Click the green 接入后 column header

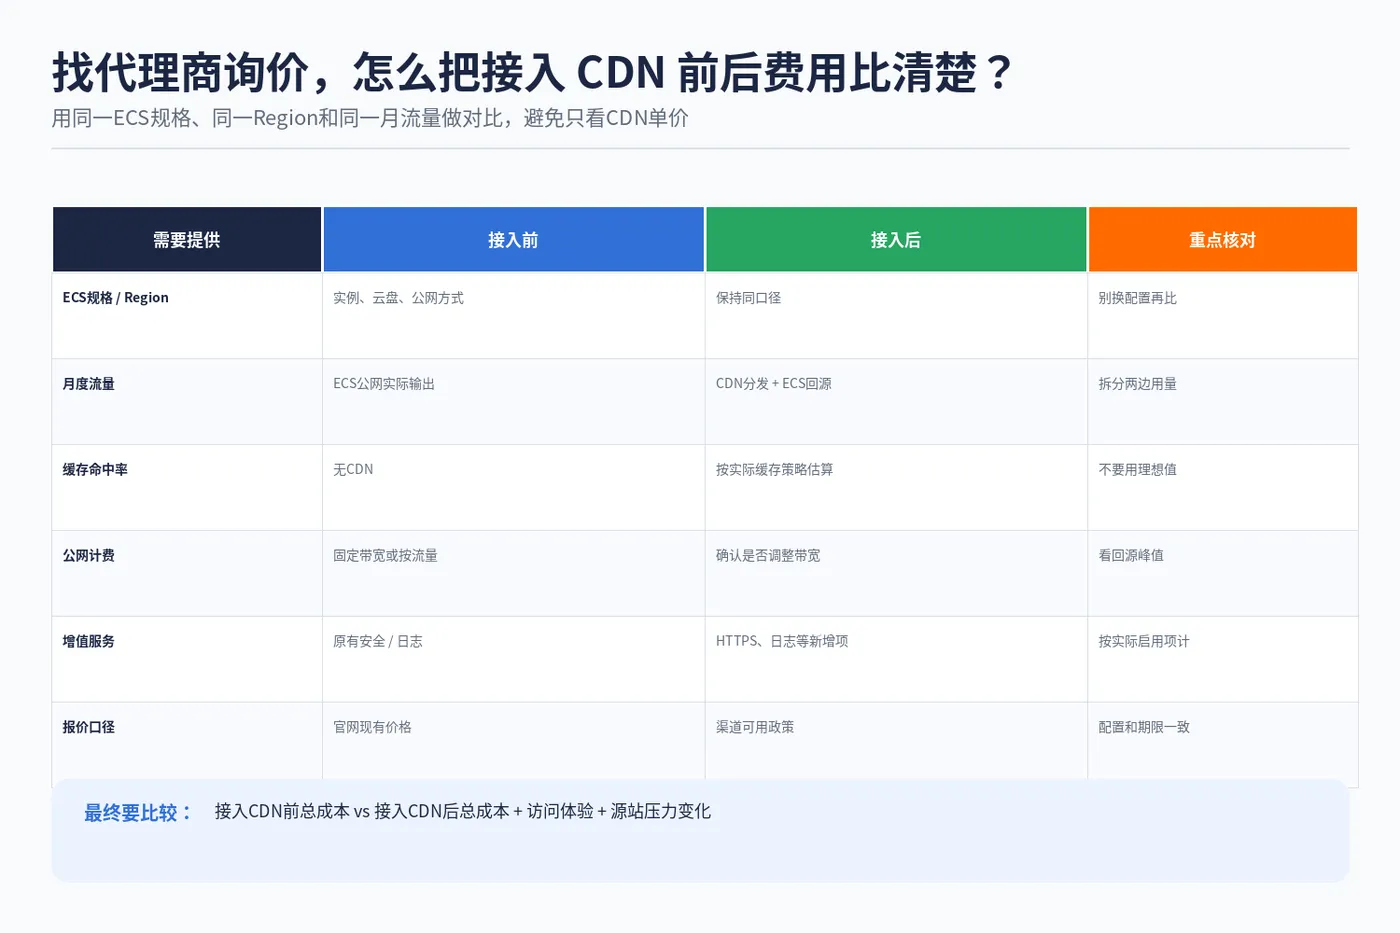(896, 240)
